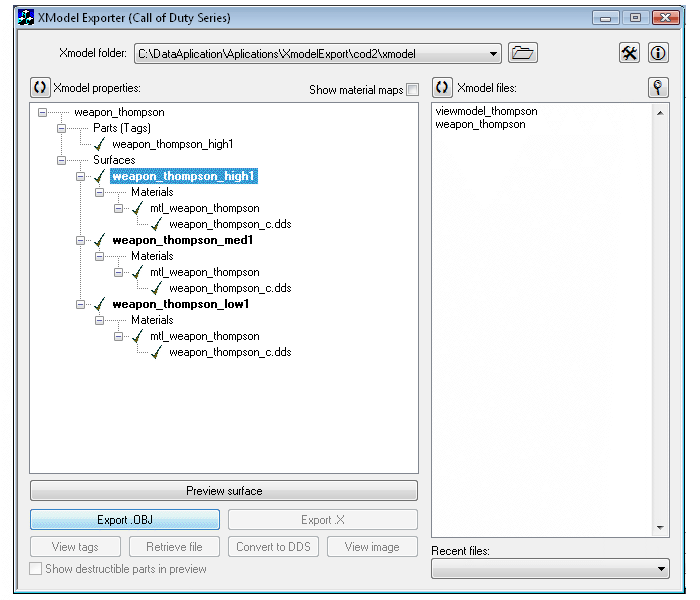
Task: Open the tools settings wrench icon
Action: click(629, 53)
